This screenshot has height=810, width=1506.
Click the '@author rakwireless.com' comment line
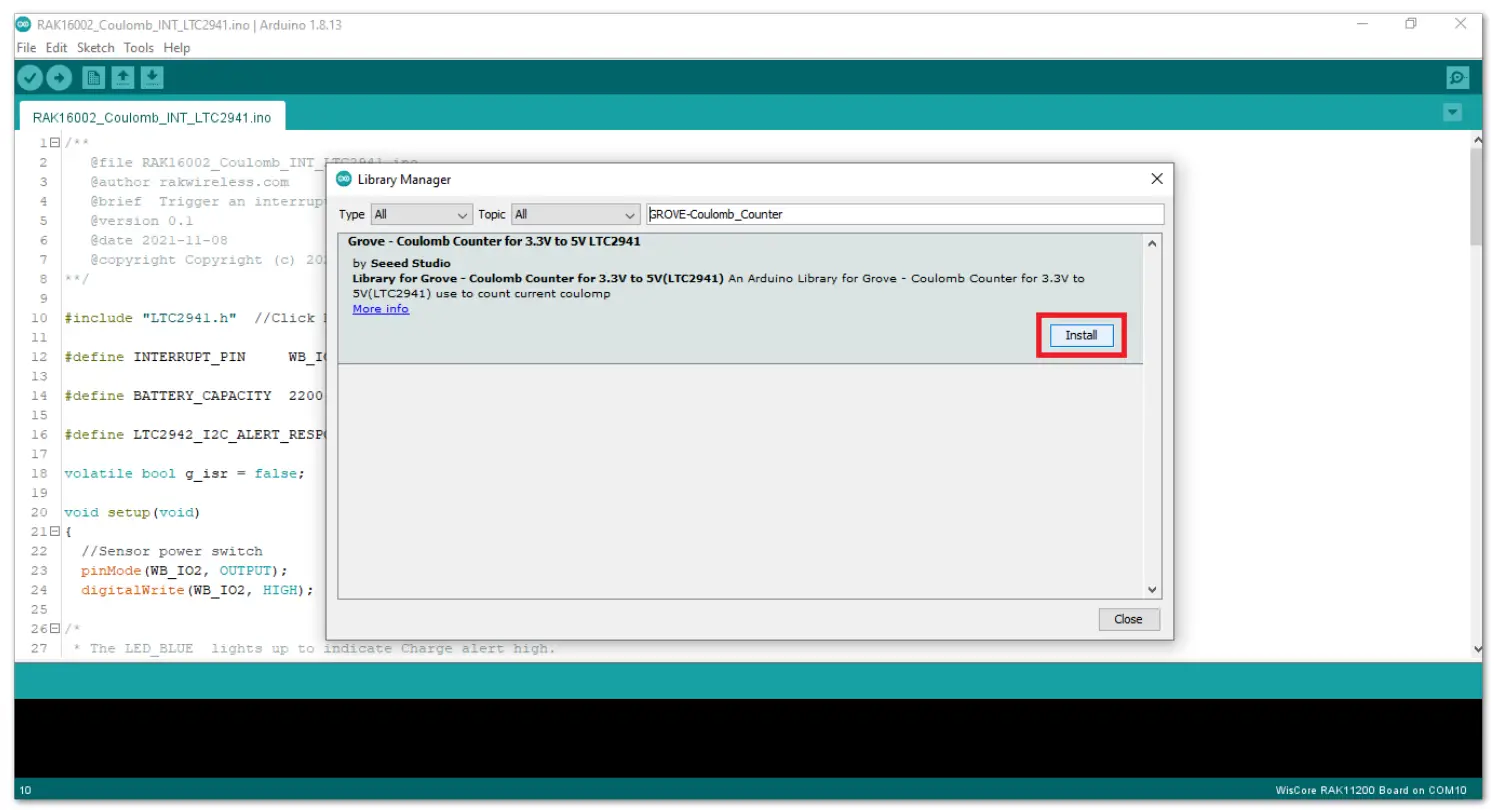click(190, 182)
